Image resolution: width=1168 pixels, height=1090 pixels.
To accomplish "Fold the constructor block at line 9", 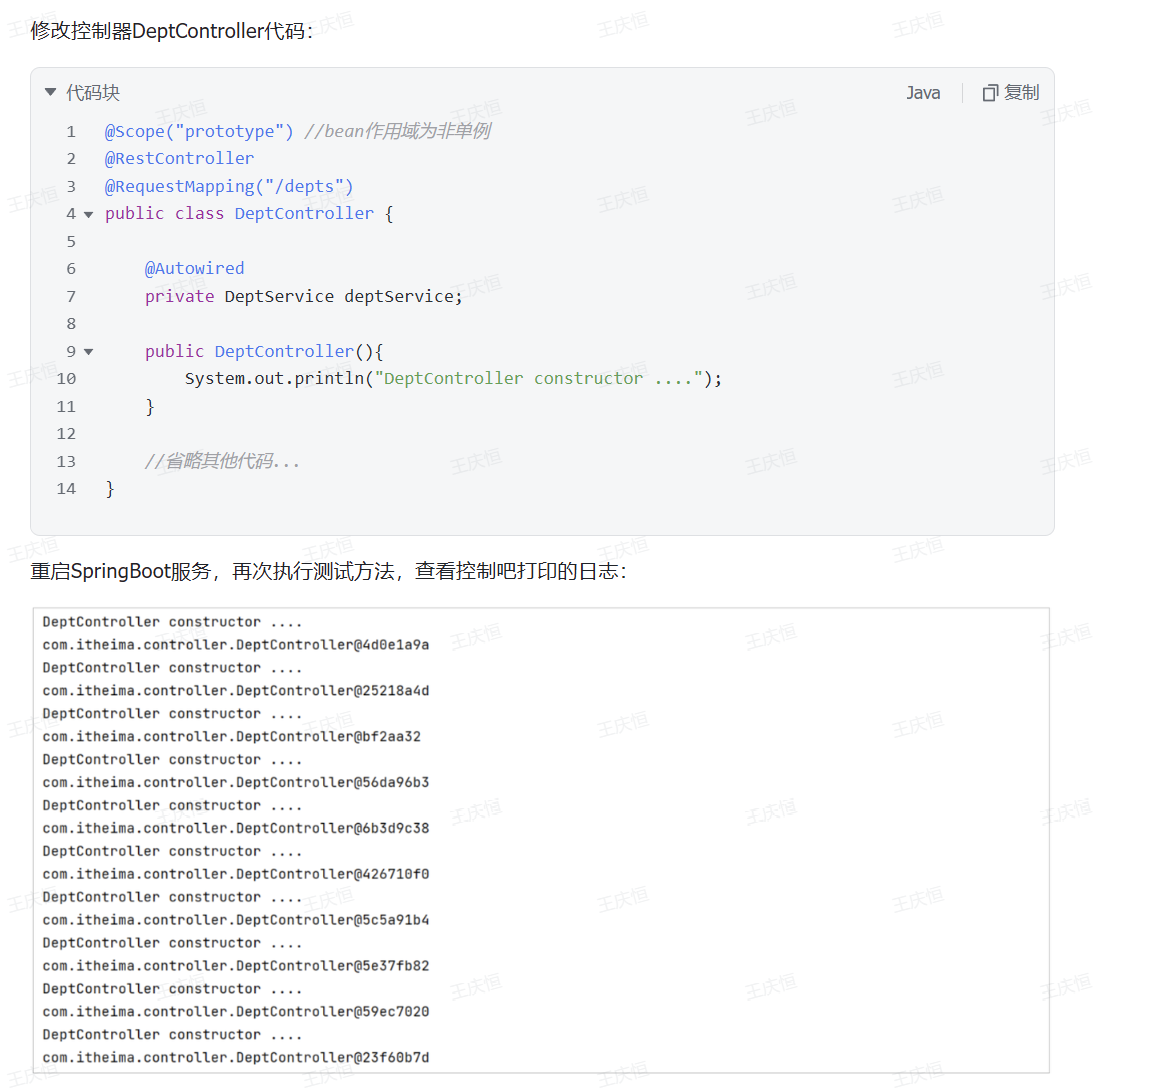I will pyautogui.click(x=89, y=352).
